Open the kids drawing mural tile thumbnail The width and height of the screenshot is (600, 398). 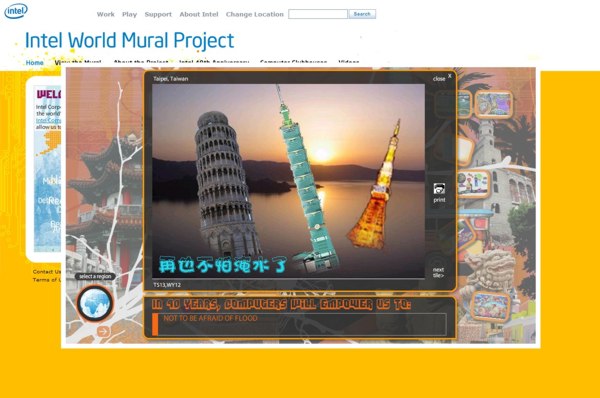click(x=474, y=184)
